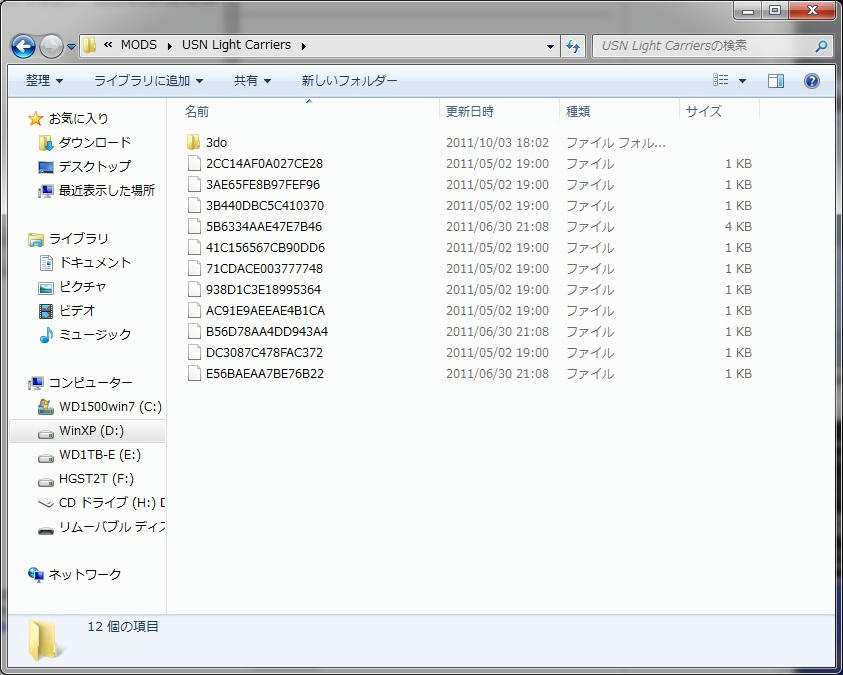Click file name DC3087C478FAC372
The image size is (843, 675).
[x=264, y=353]
